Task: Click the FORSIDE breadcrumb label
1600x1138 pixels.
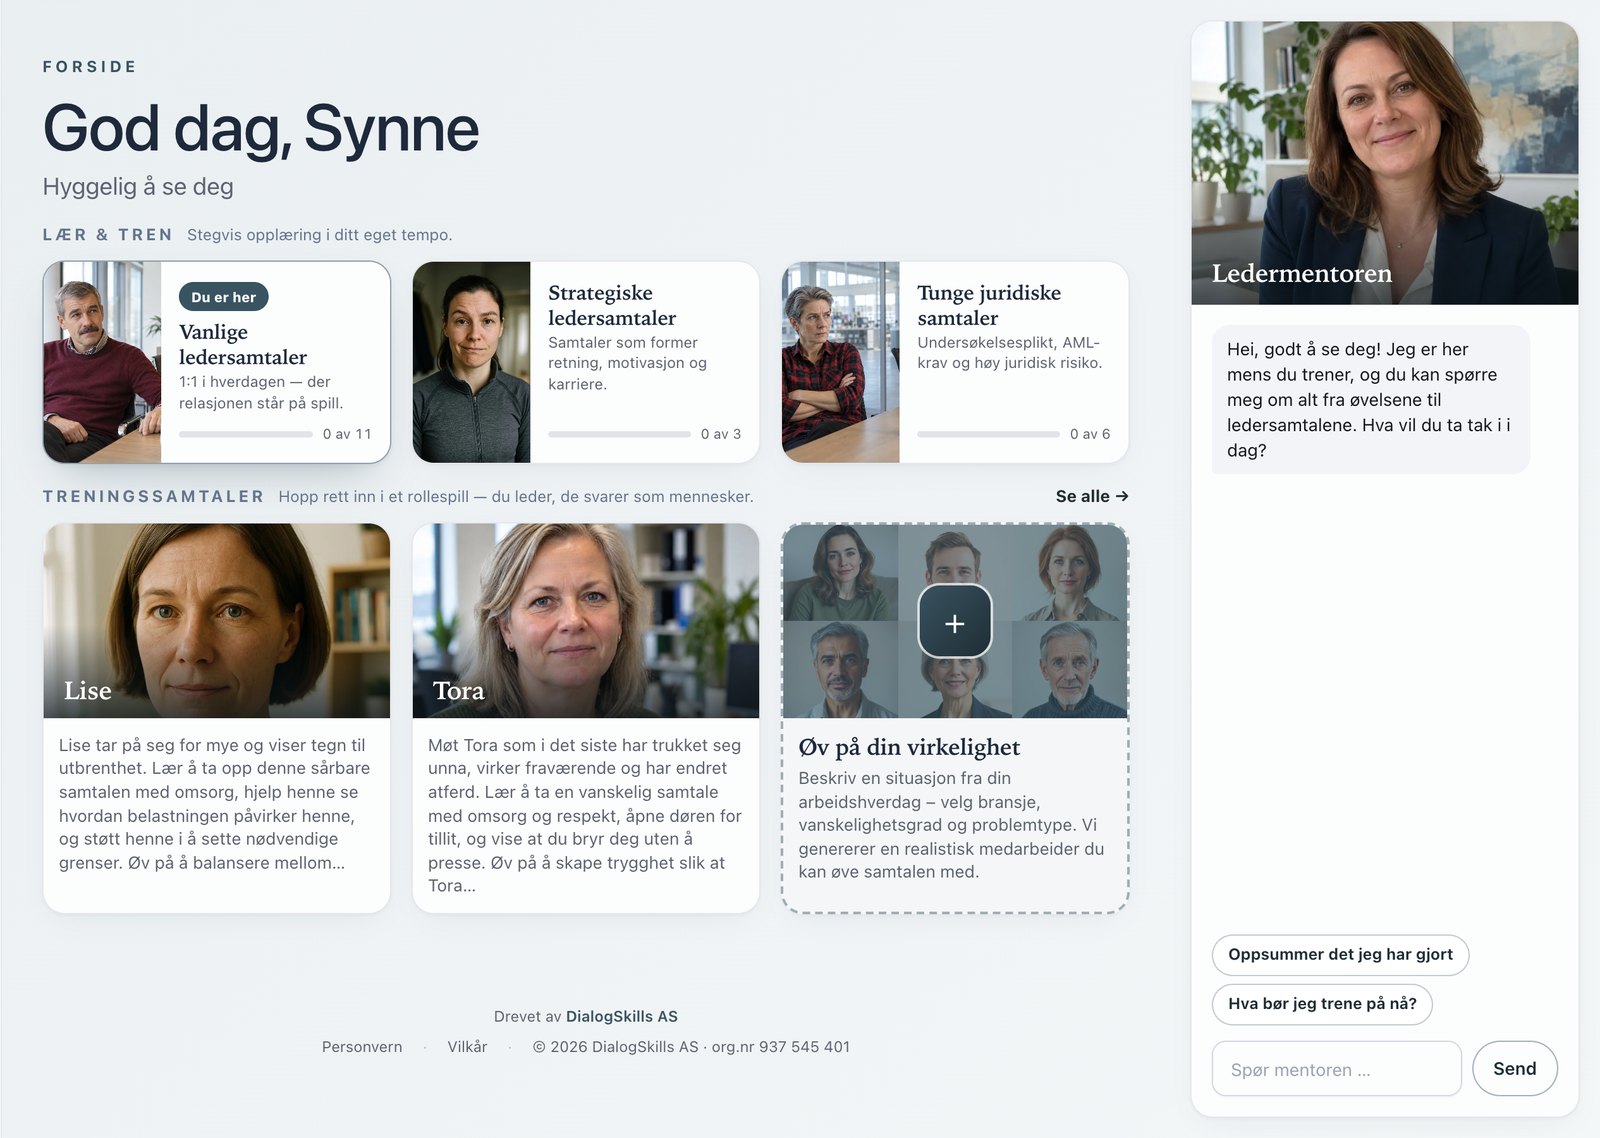Action: pyautogui.click(x=90, y=67)
